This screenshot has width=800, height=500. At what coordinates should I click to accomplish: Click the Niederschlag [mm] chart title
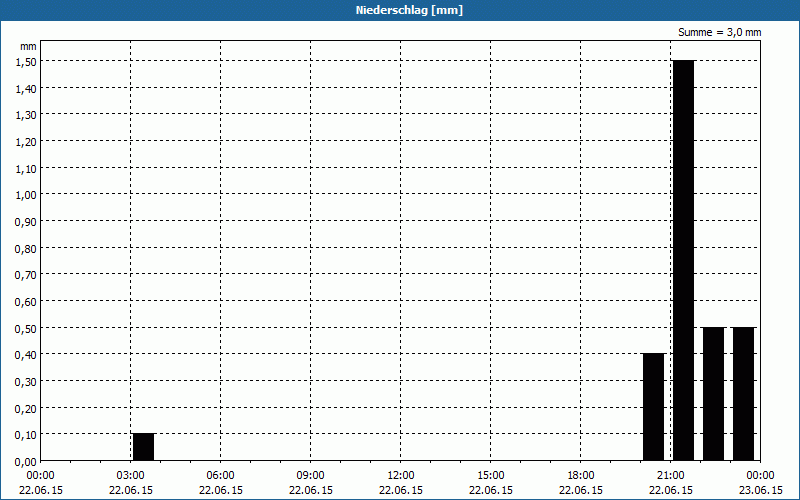coord(409,10)
